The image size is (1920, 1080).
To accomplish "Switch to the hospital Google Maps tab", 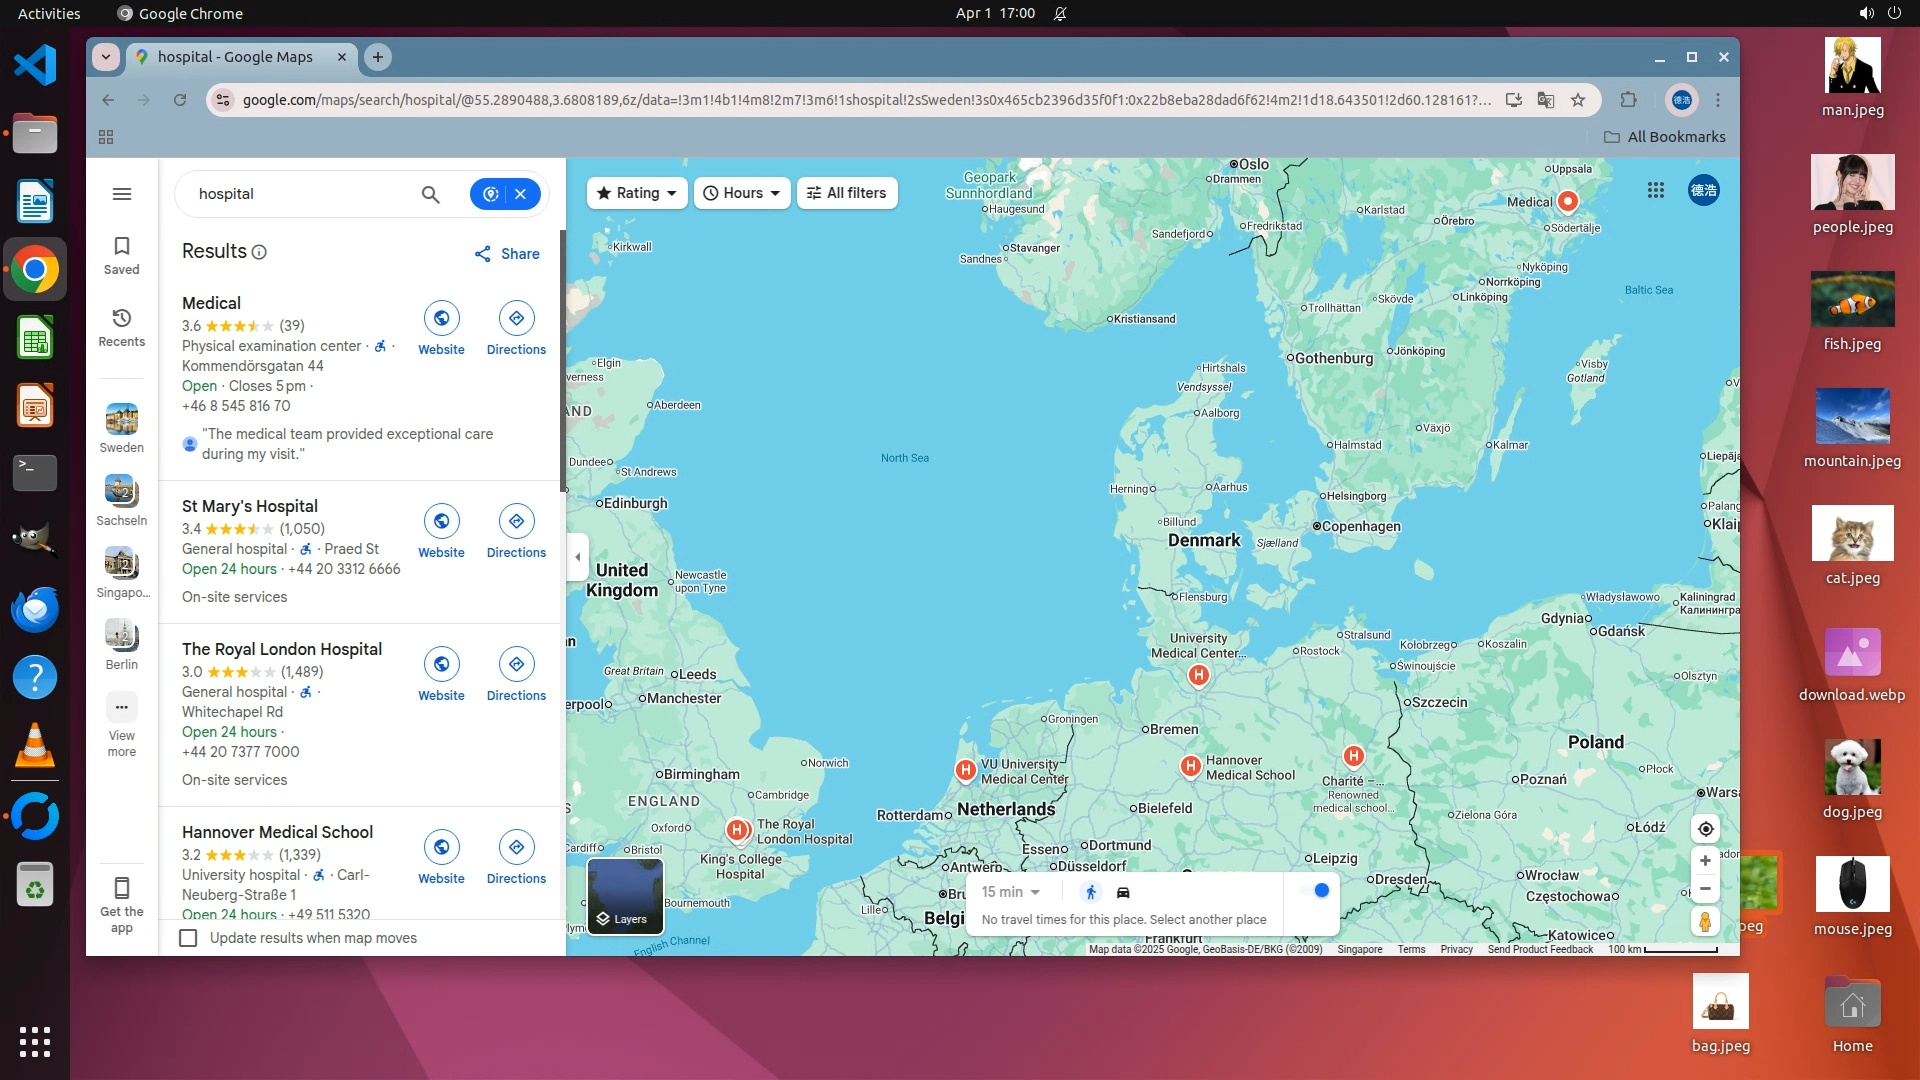I will pos(235,57).
